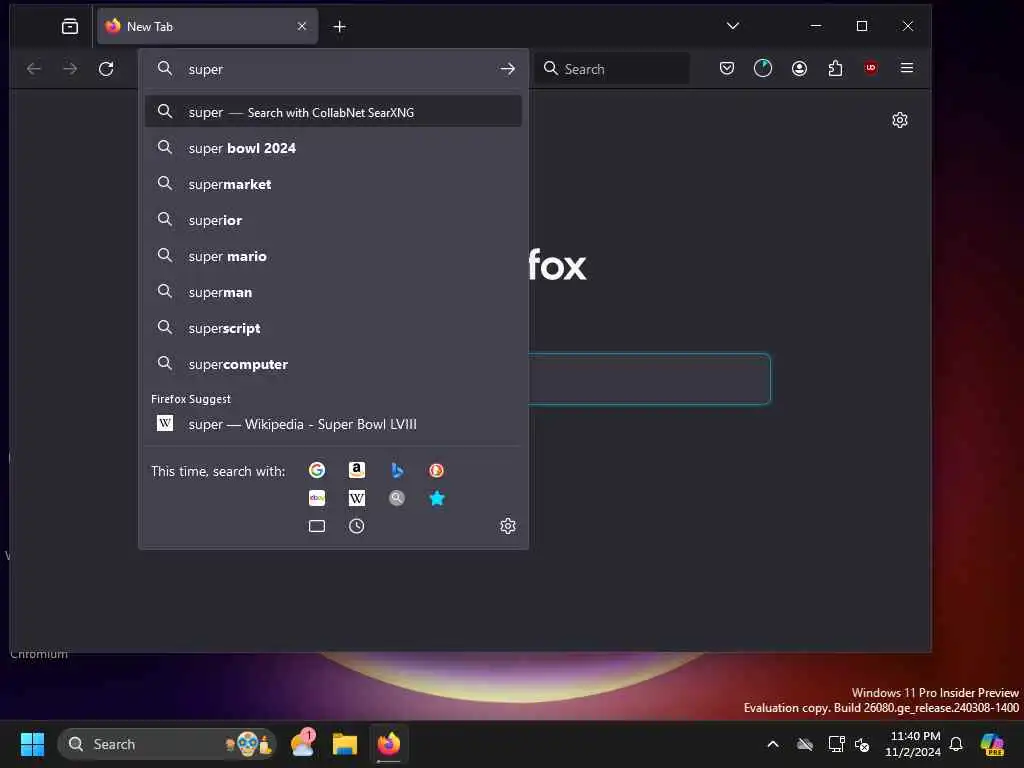
Task: Open the Extensions puzzle icon
Action: tap(835, 68)
